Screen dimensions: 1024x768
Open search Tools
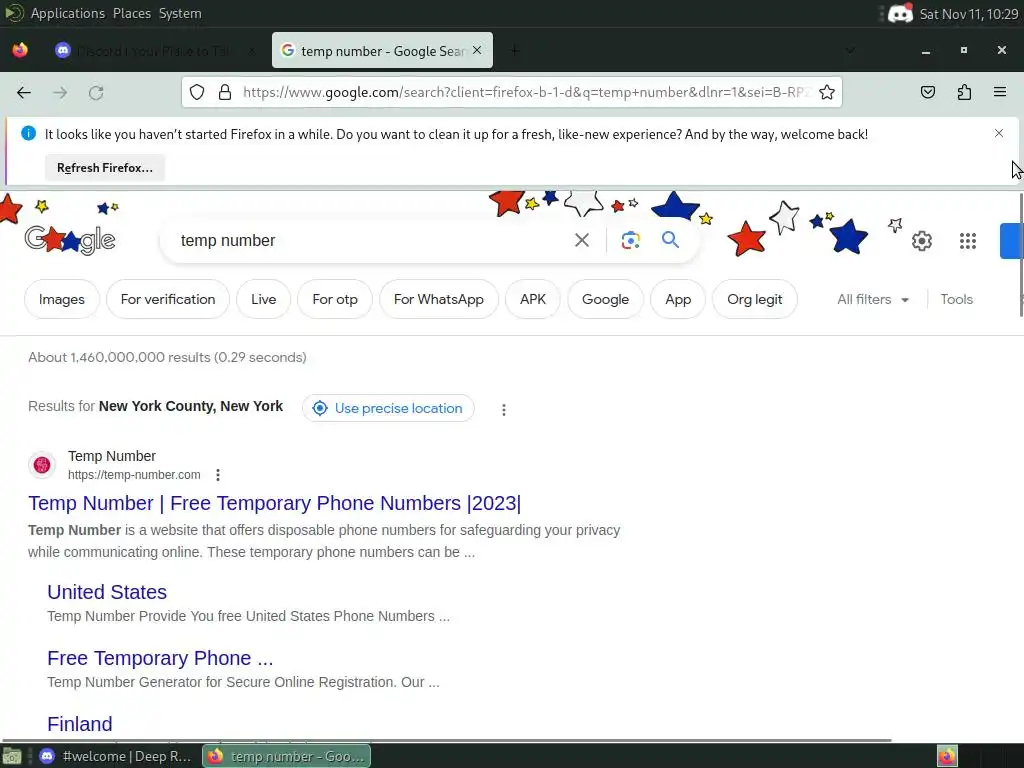(956, 299)
